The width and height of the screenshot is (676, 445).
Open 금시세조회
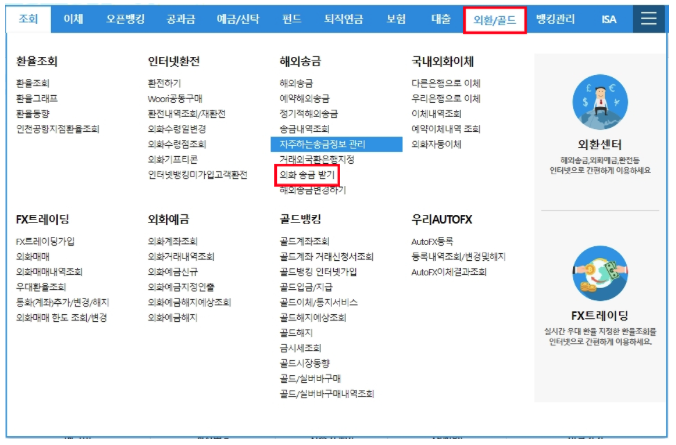coord(300,348)
